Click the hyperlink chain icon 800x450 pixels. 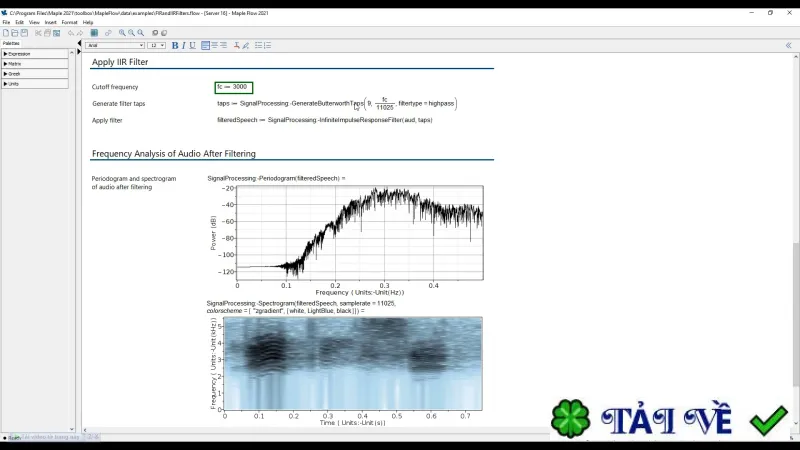(x=108, y=33)
